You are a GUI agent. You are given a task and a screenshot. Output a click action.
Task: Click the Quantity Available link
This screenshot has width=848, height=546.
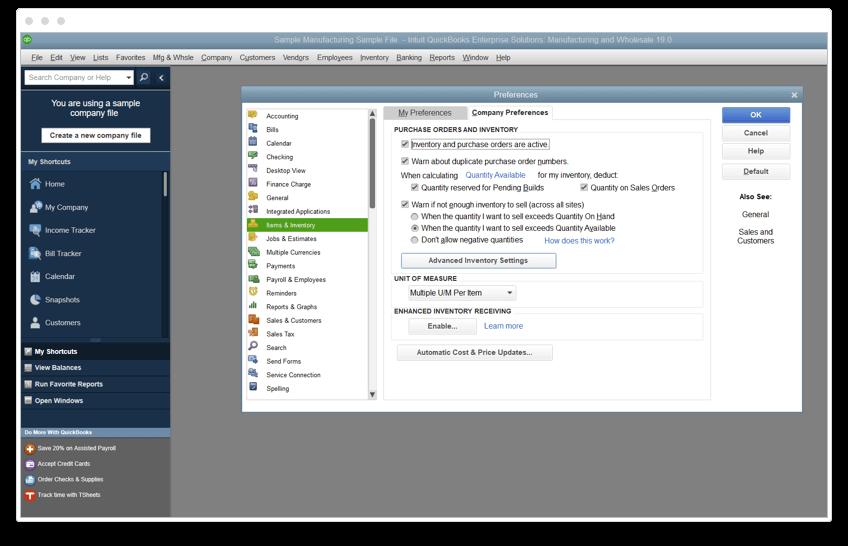[495, 175]
